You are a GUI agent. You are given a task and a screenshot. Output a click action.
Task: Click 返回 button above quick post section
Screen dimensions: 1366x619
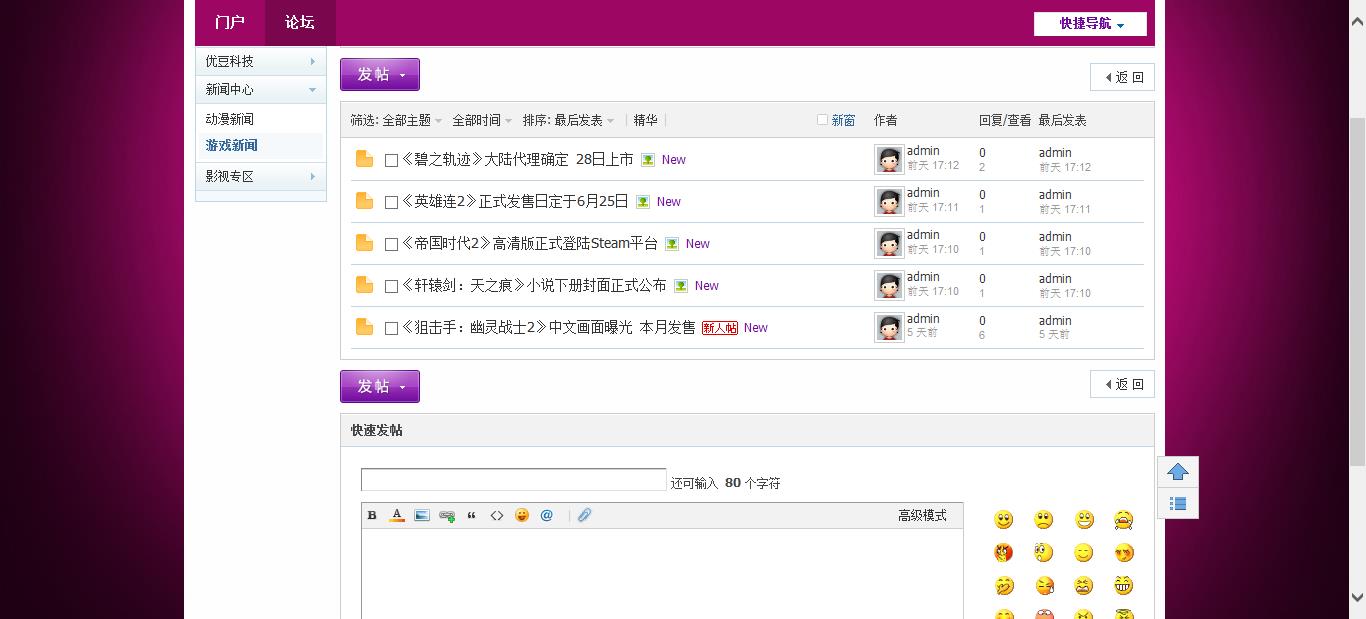(x=1122, y=384)
